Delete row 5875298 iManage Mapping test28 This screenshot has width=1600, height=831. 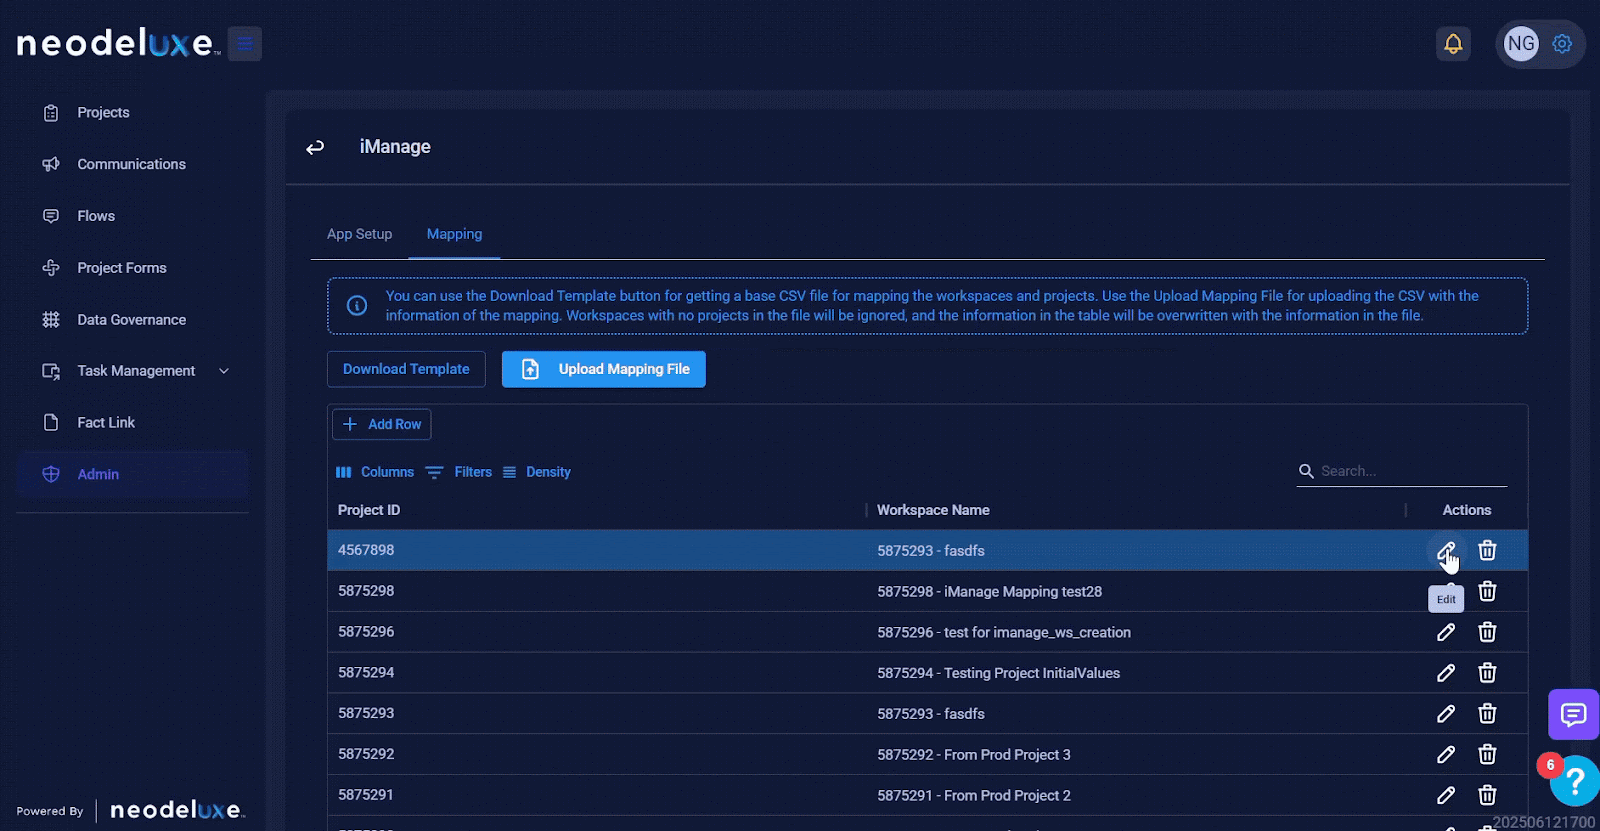(x=1487, y=592)
